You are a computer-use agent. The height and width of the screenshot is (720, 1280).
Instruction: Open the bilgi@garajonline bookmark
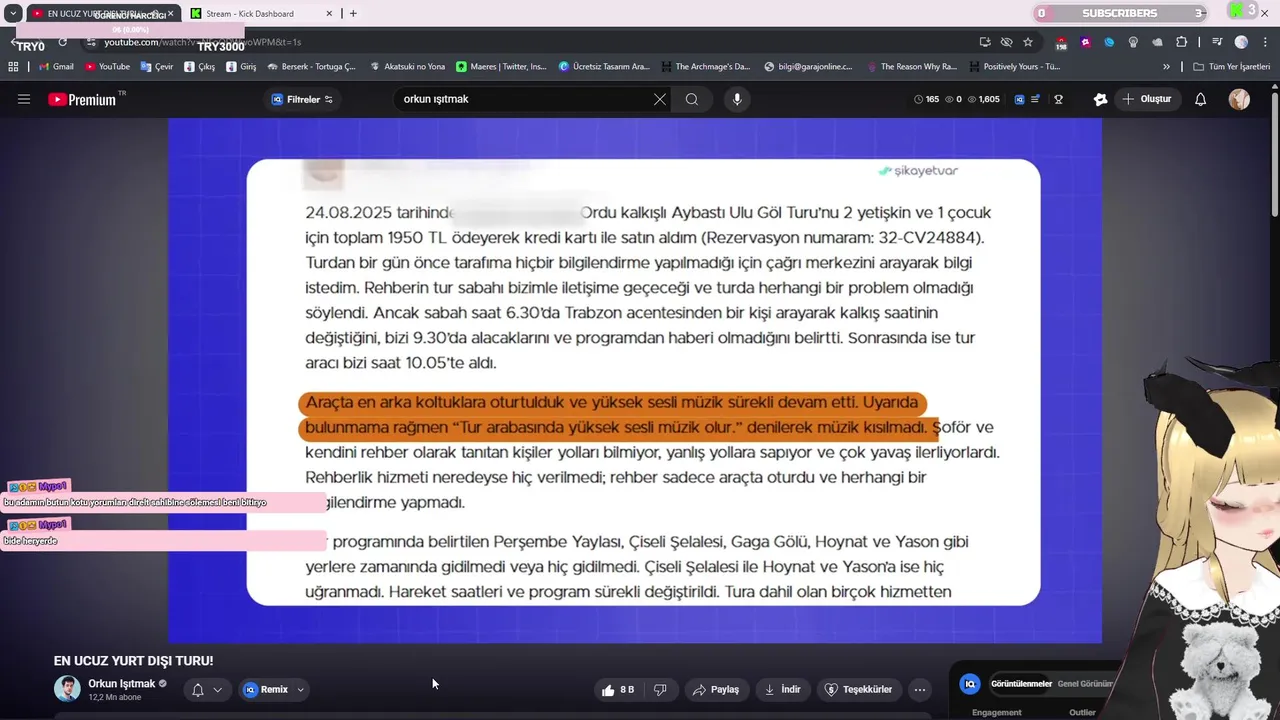[808, 67]
